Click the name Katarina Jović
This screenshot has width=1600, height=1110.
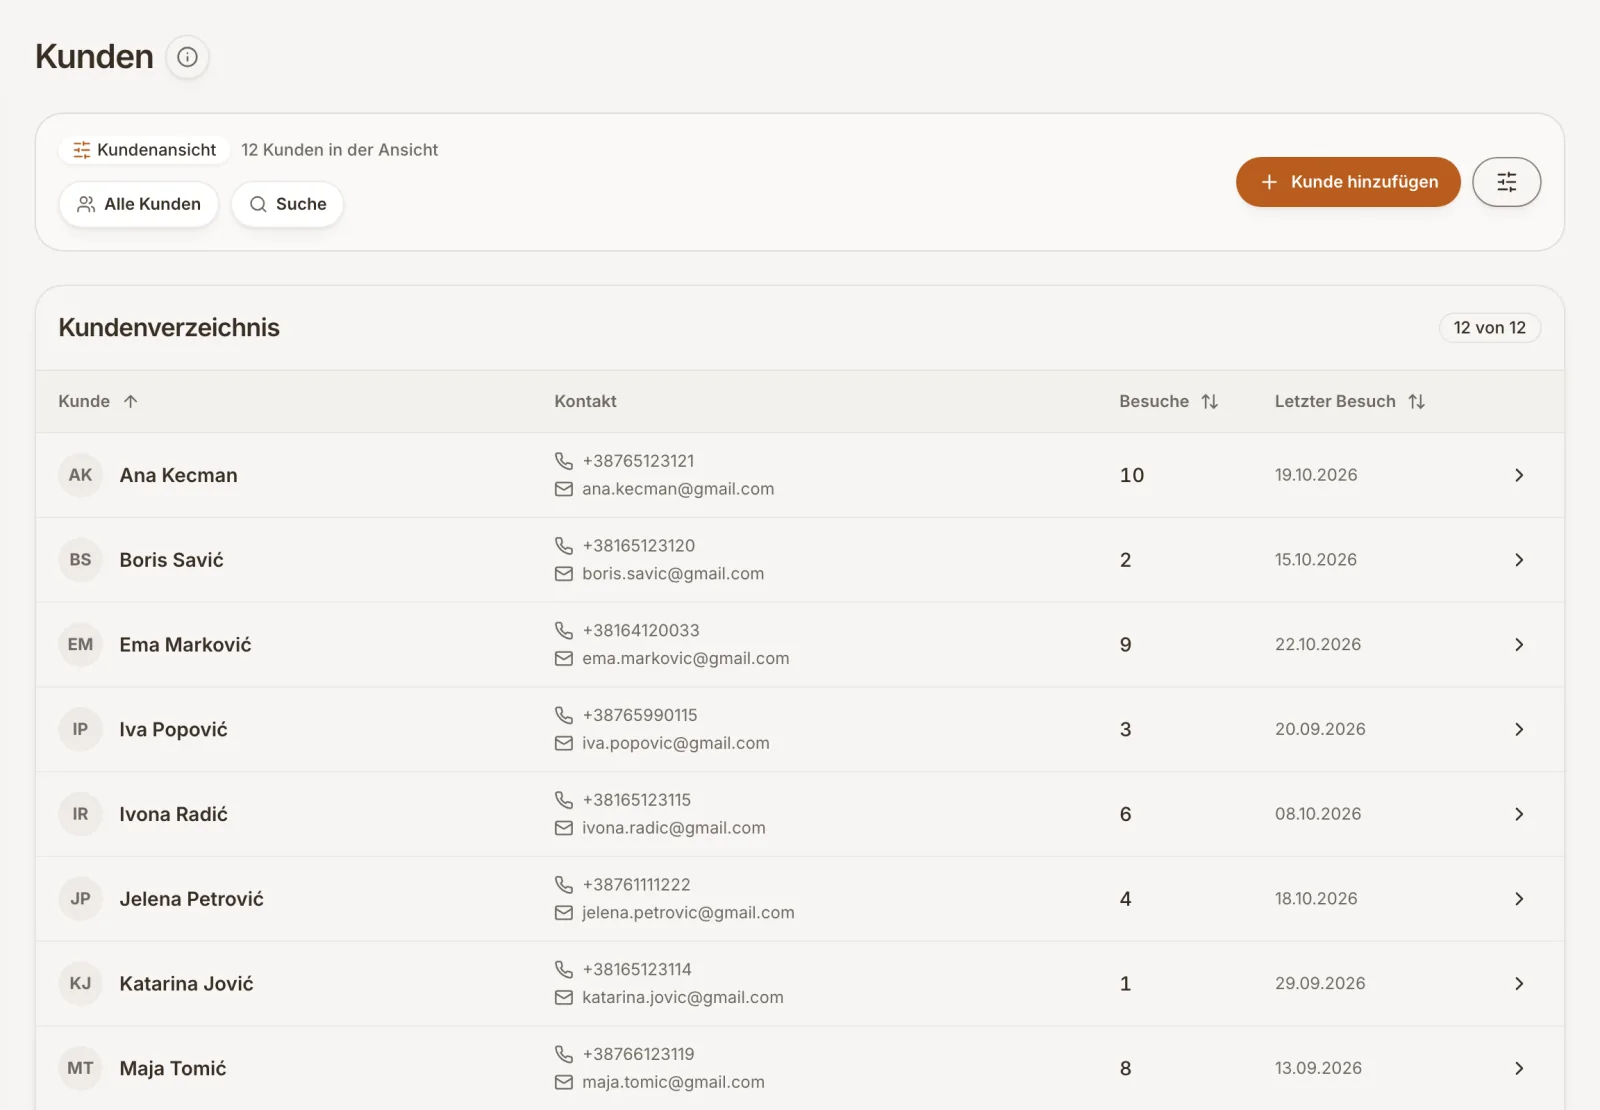[187, 984]
